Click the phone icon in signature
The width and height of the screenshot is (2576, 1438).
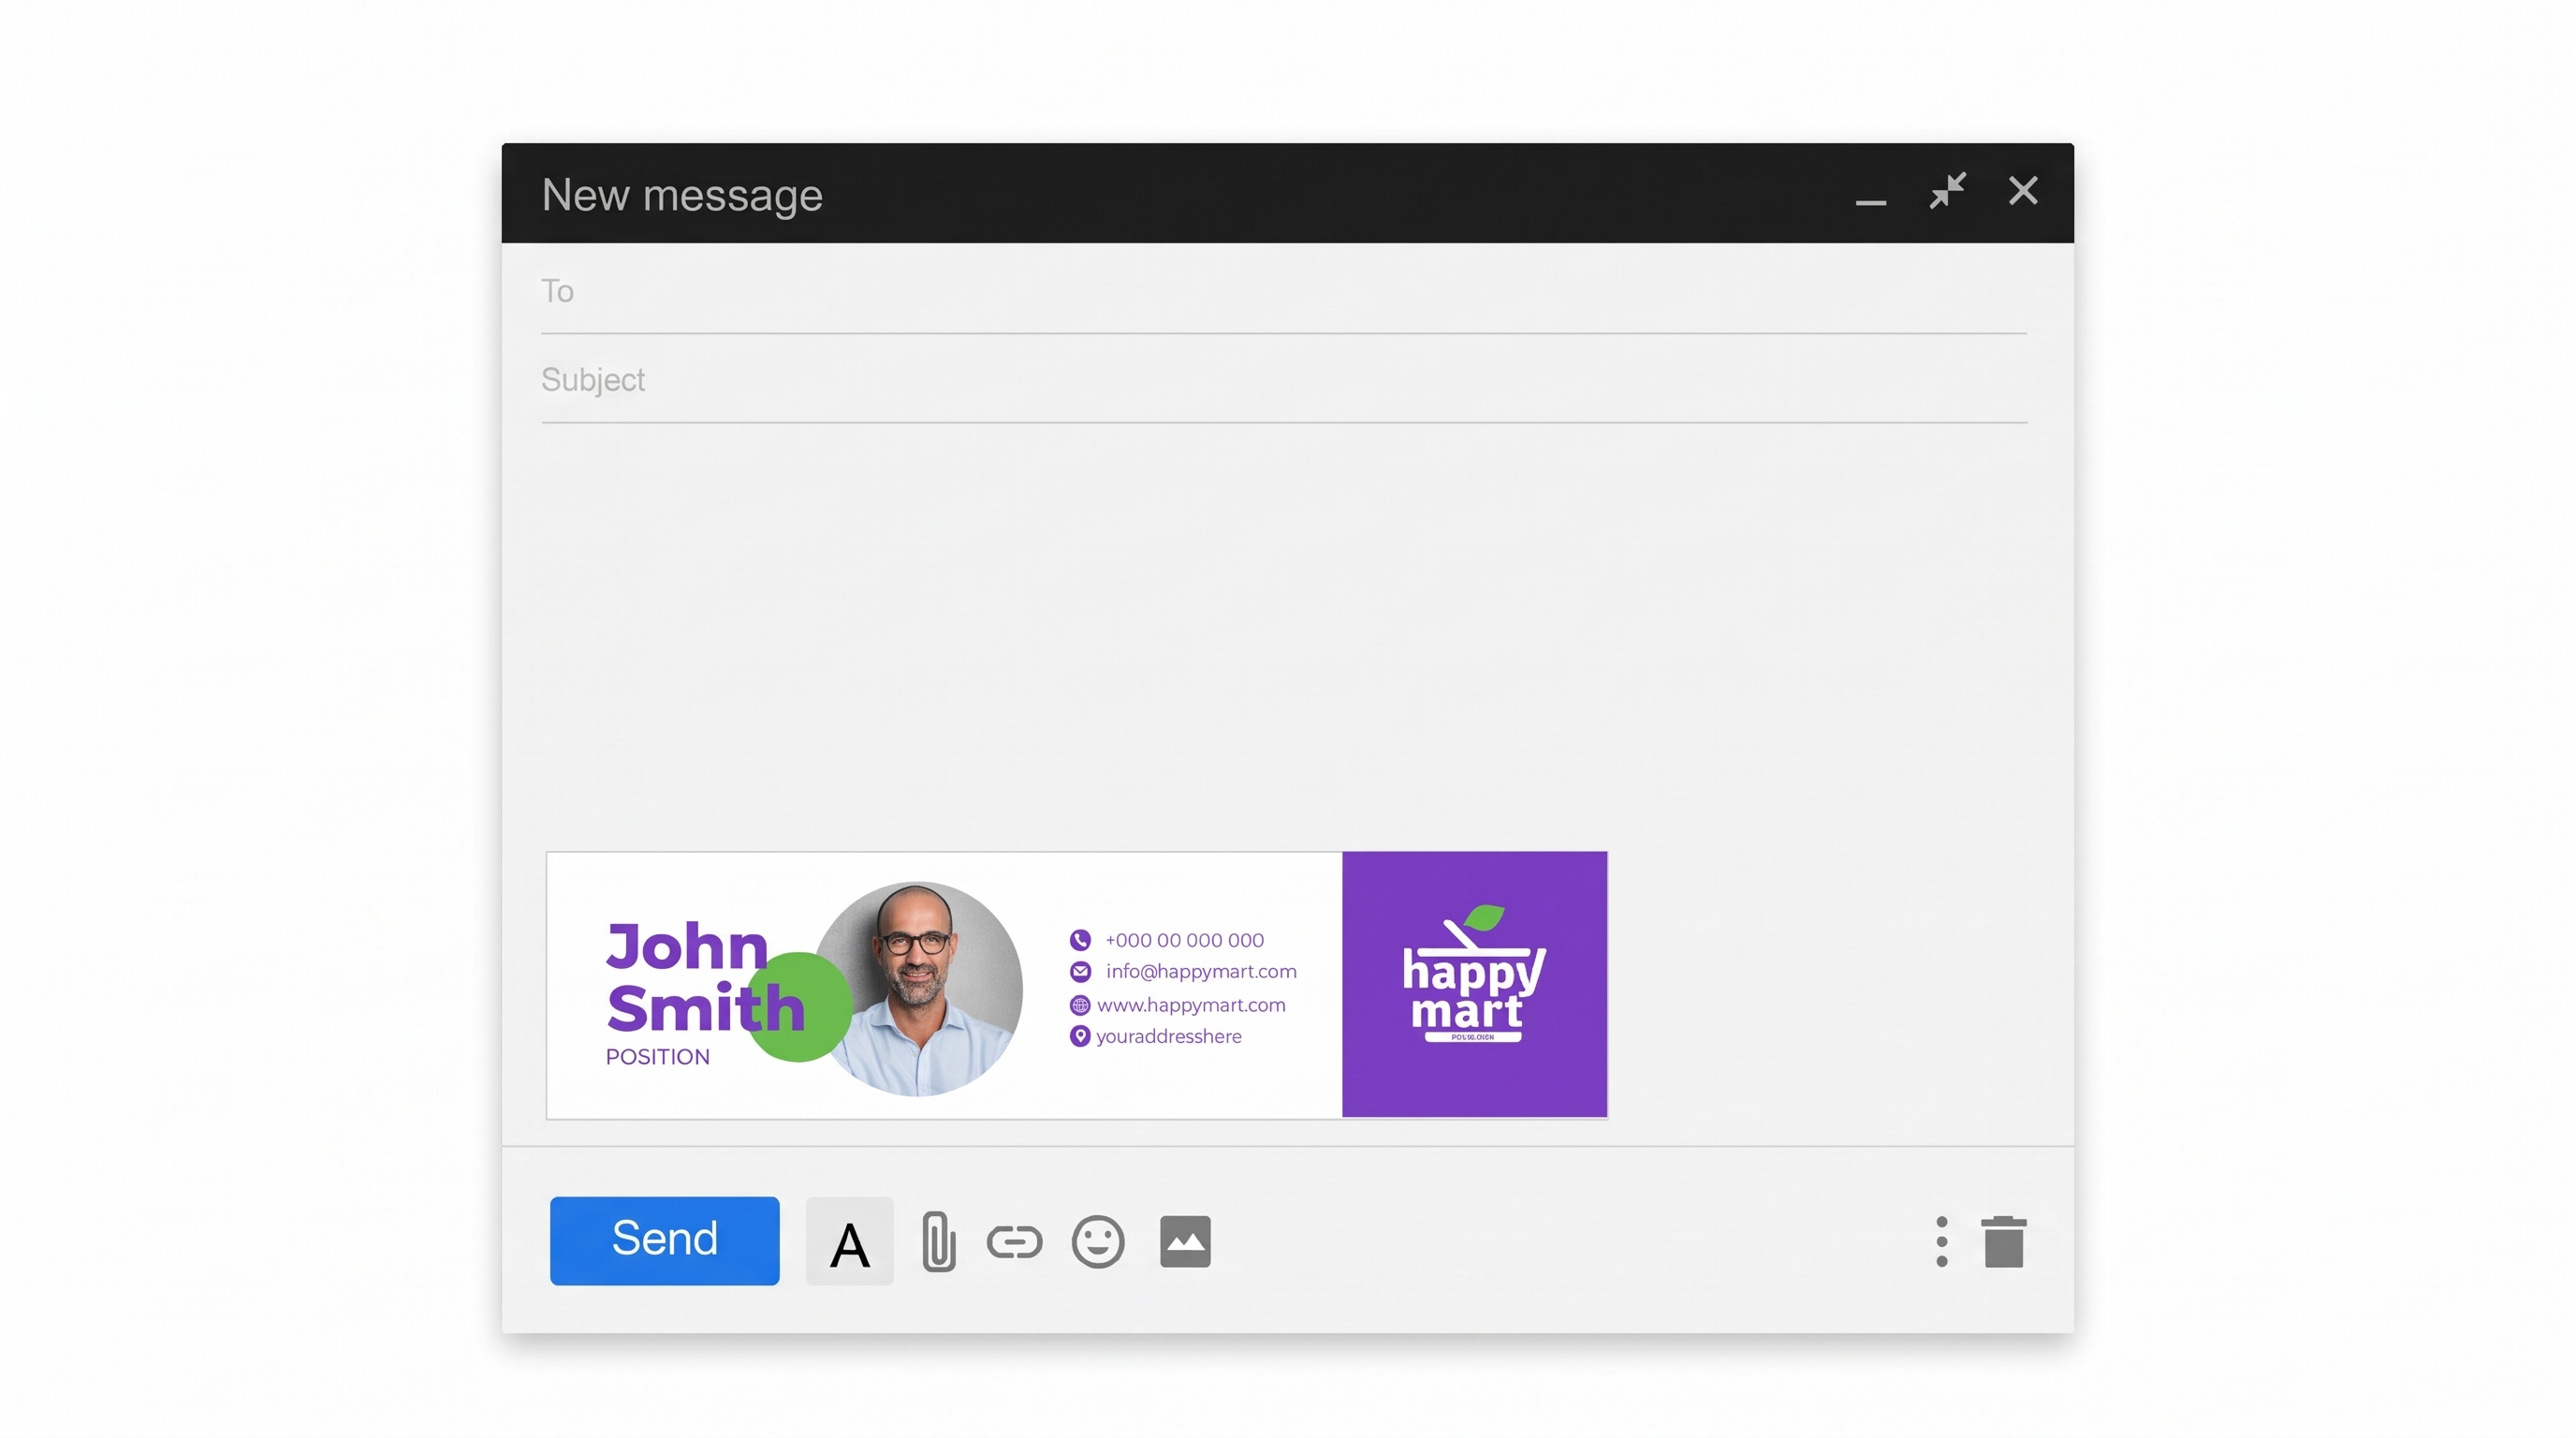coord(1080,940)
